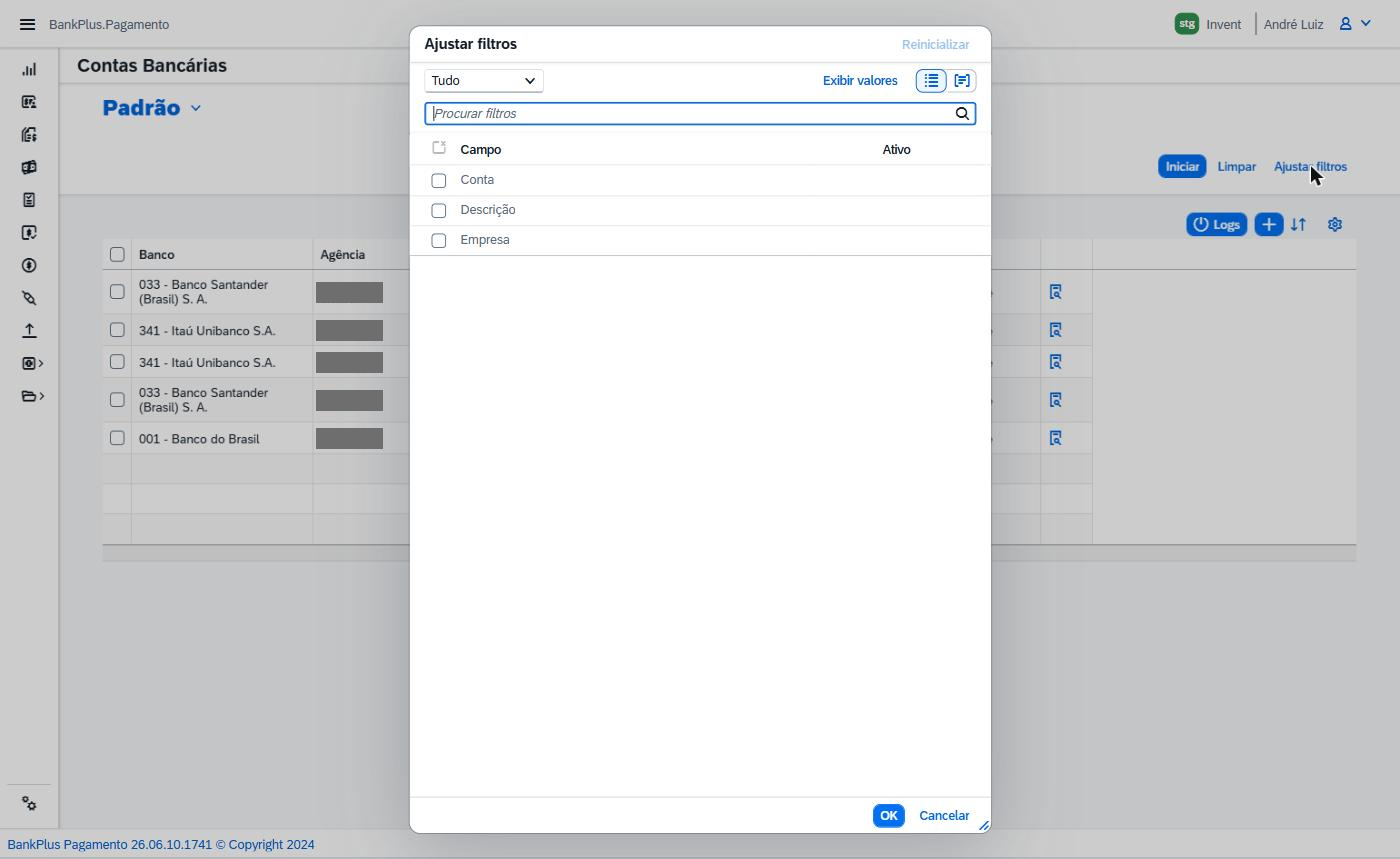Open the Tudo dropdown

tap(484, 81)
